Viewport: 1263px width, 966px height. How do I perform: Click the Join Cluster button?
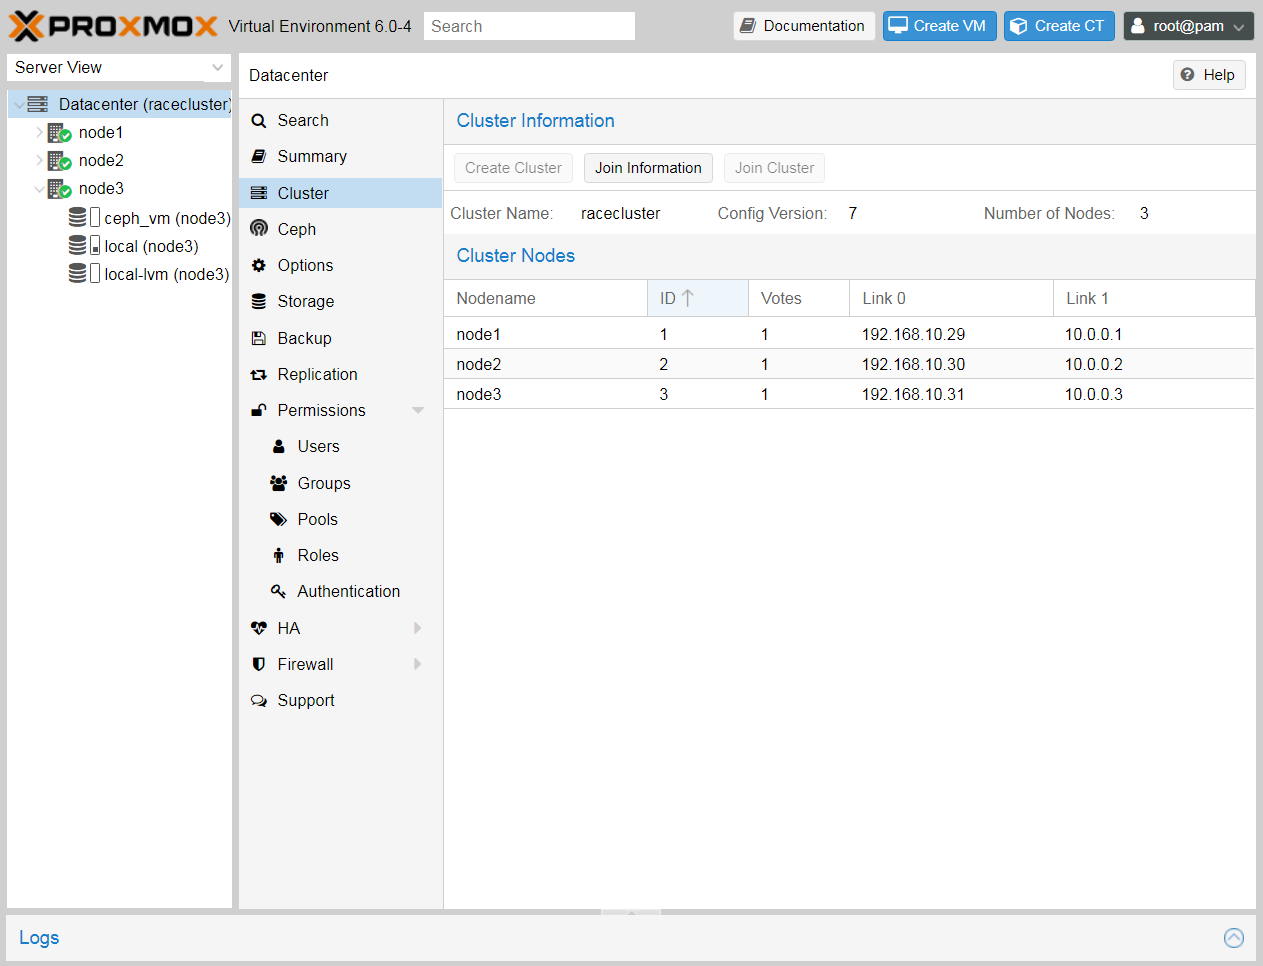tap(774, 168)
